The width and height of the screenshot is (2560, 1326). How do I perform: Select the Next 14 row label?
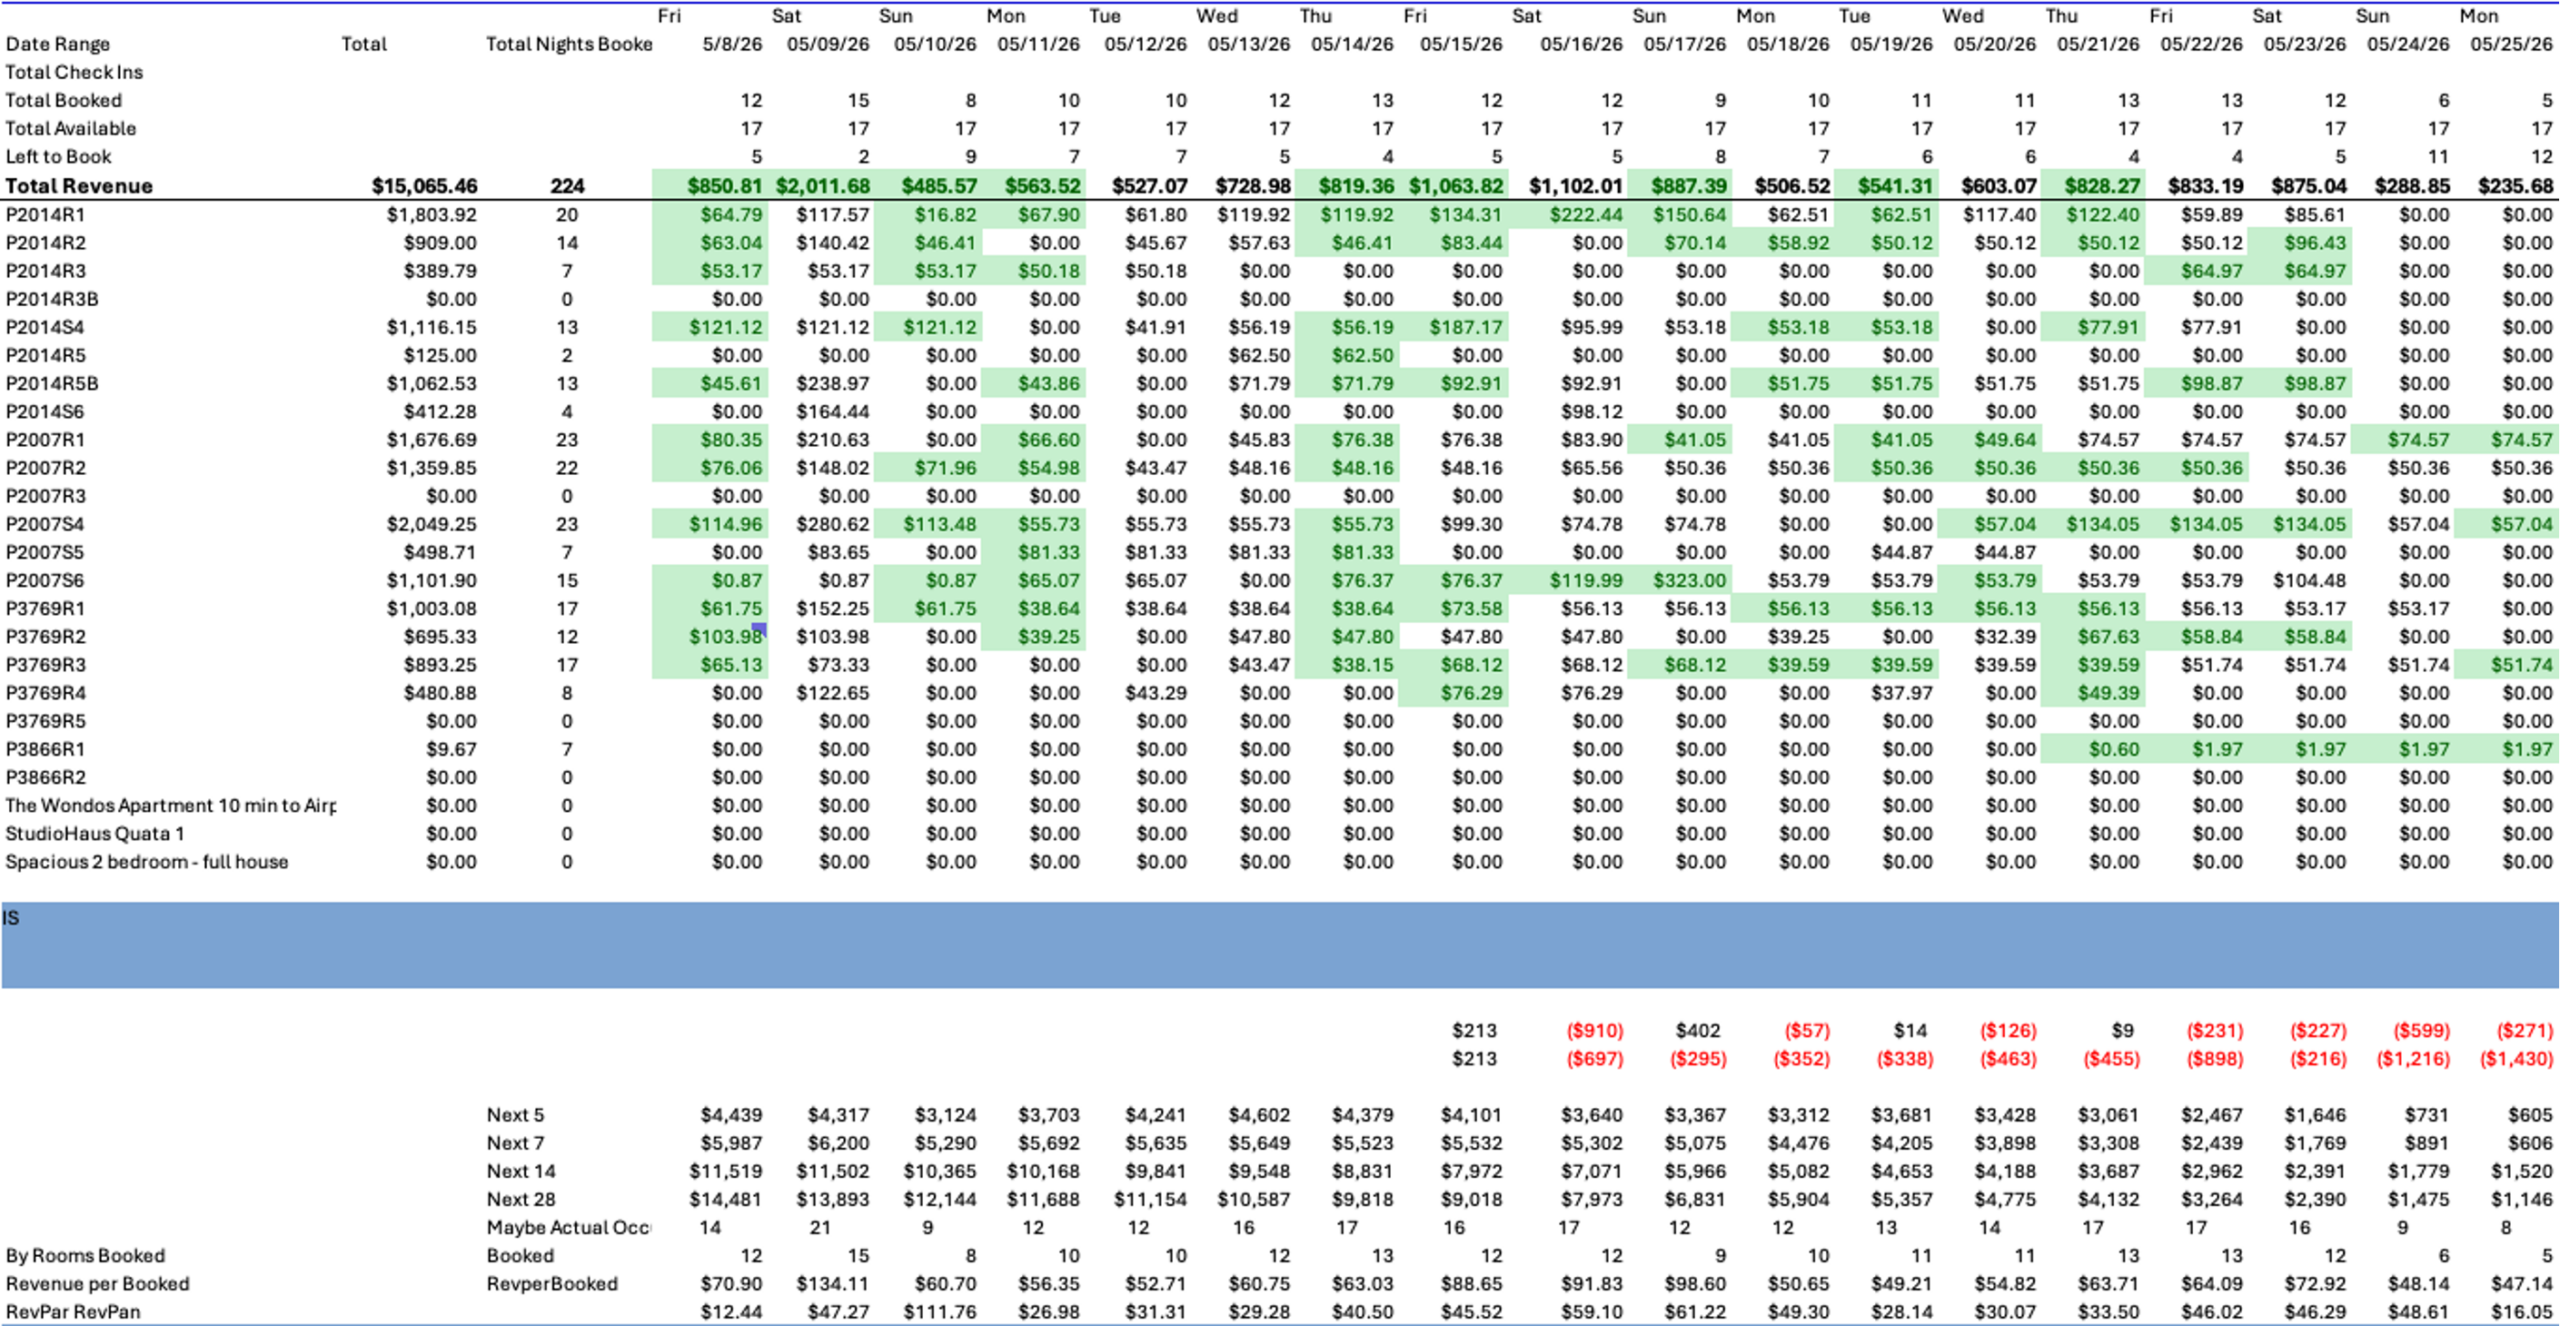[521, 1171]
